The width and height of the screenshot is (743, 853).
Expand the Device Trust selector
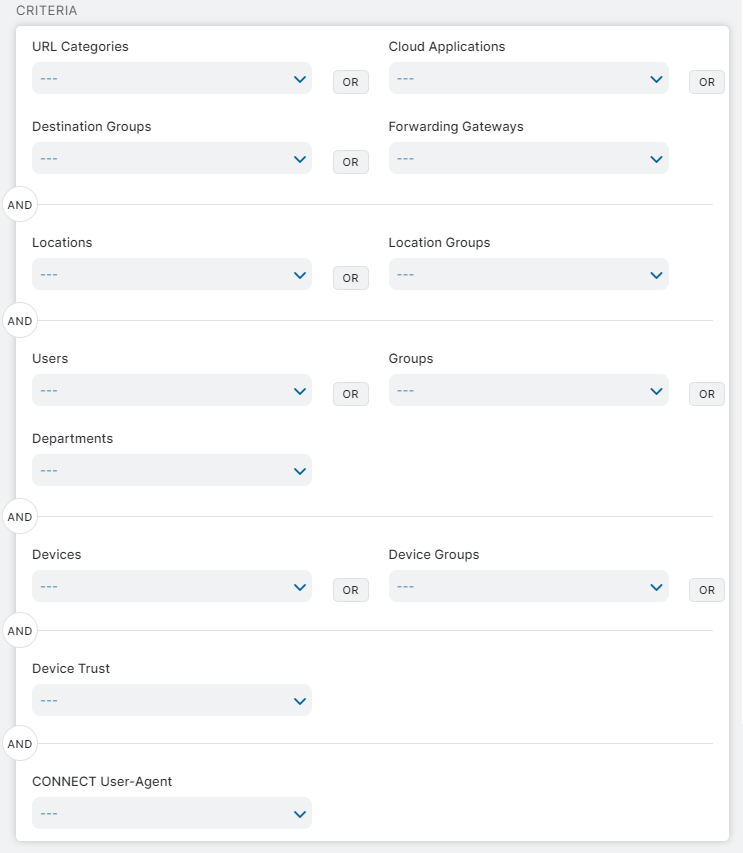pos(171,700)
